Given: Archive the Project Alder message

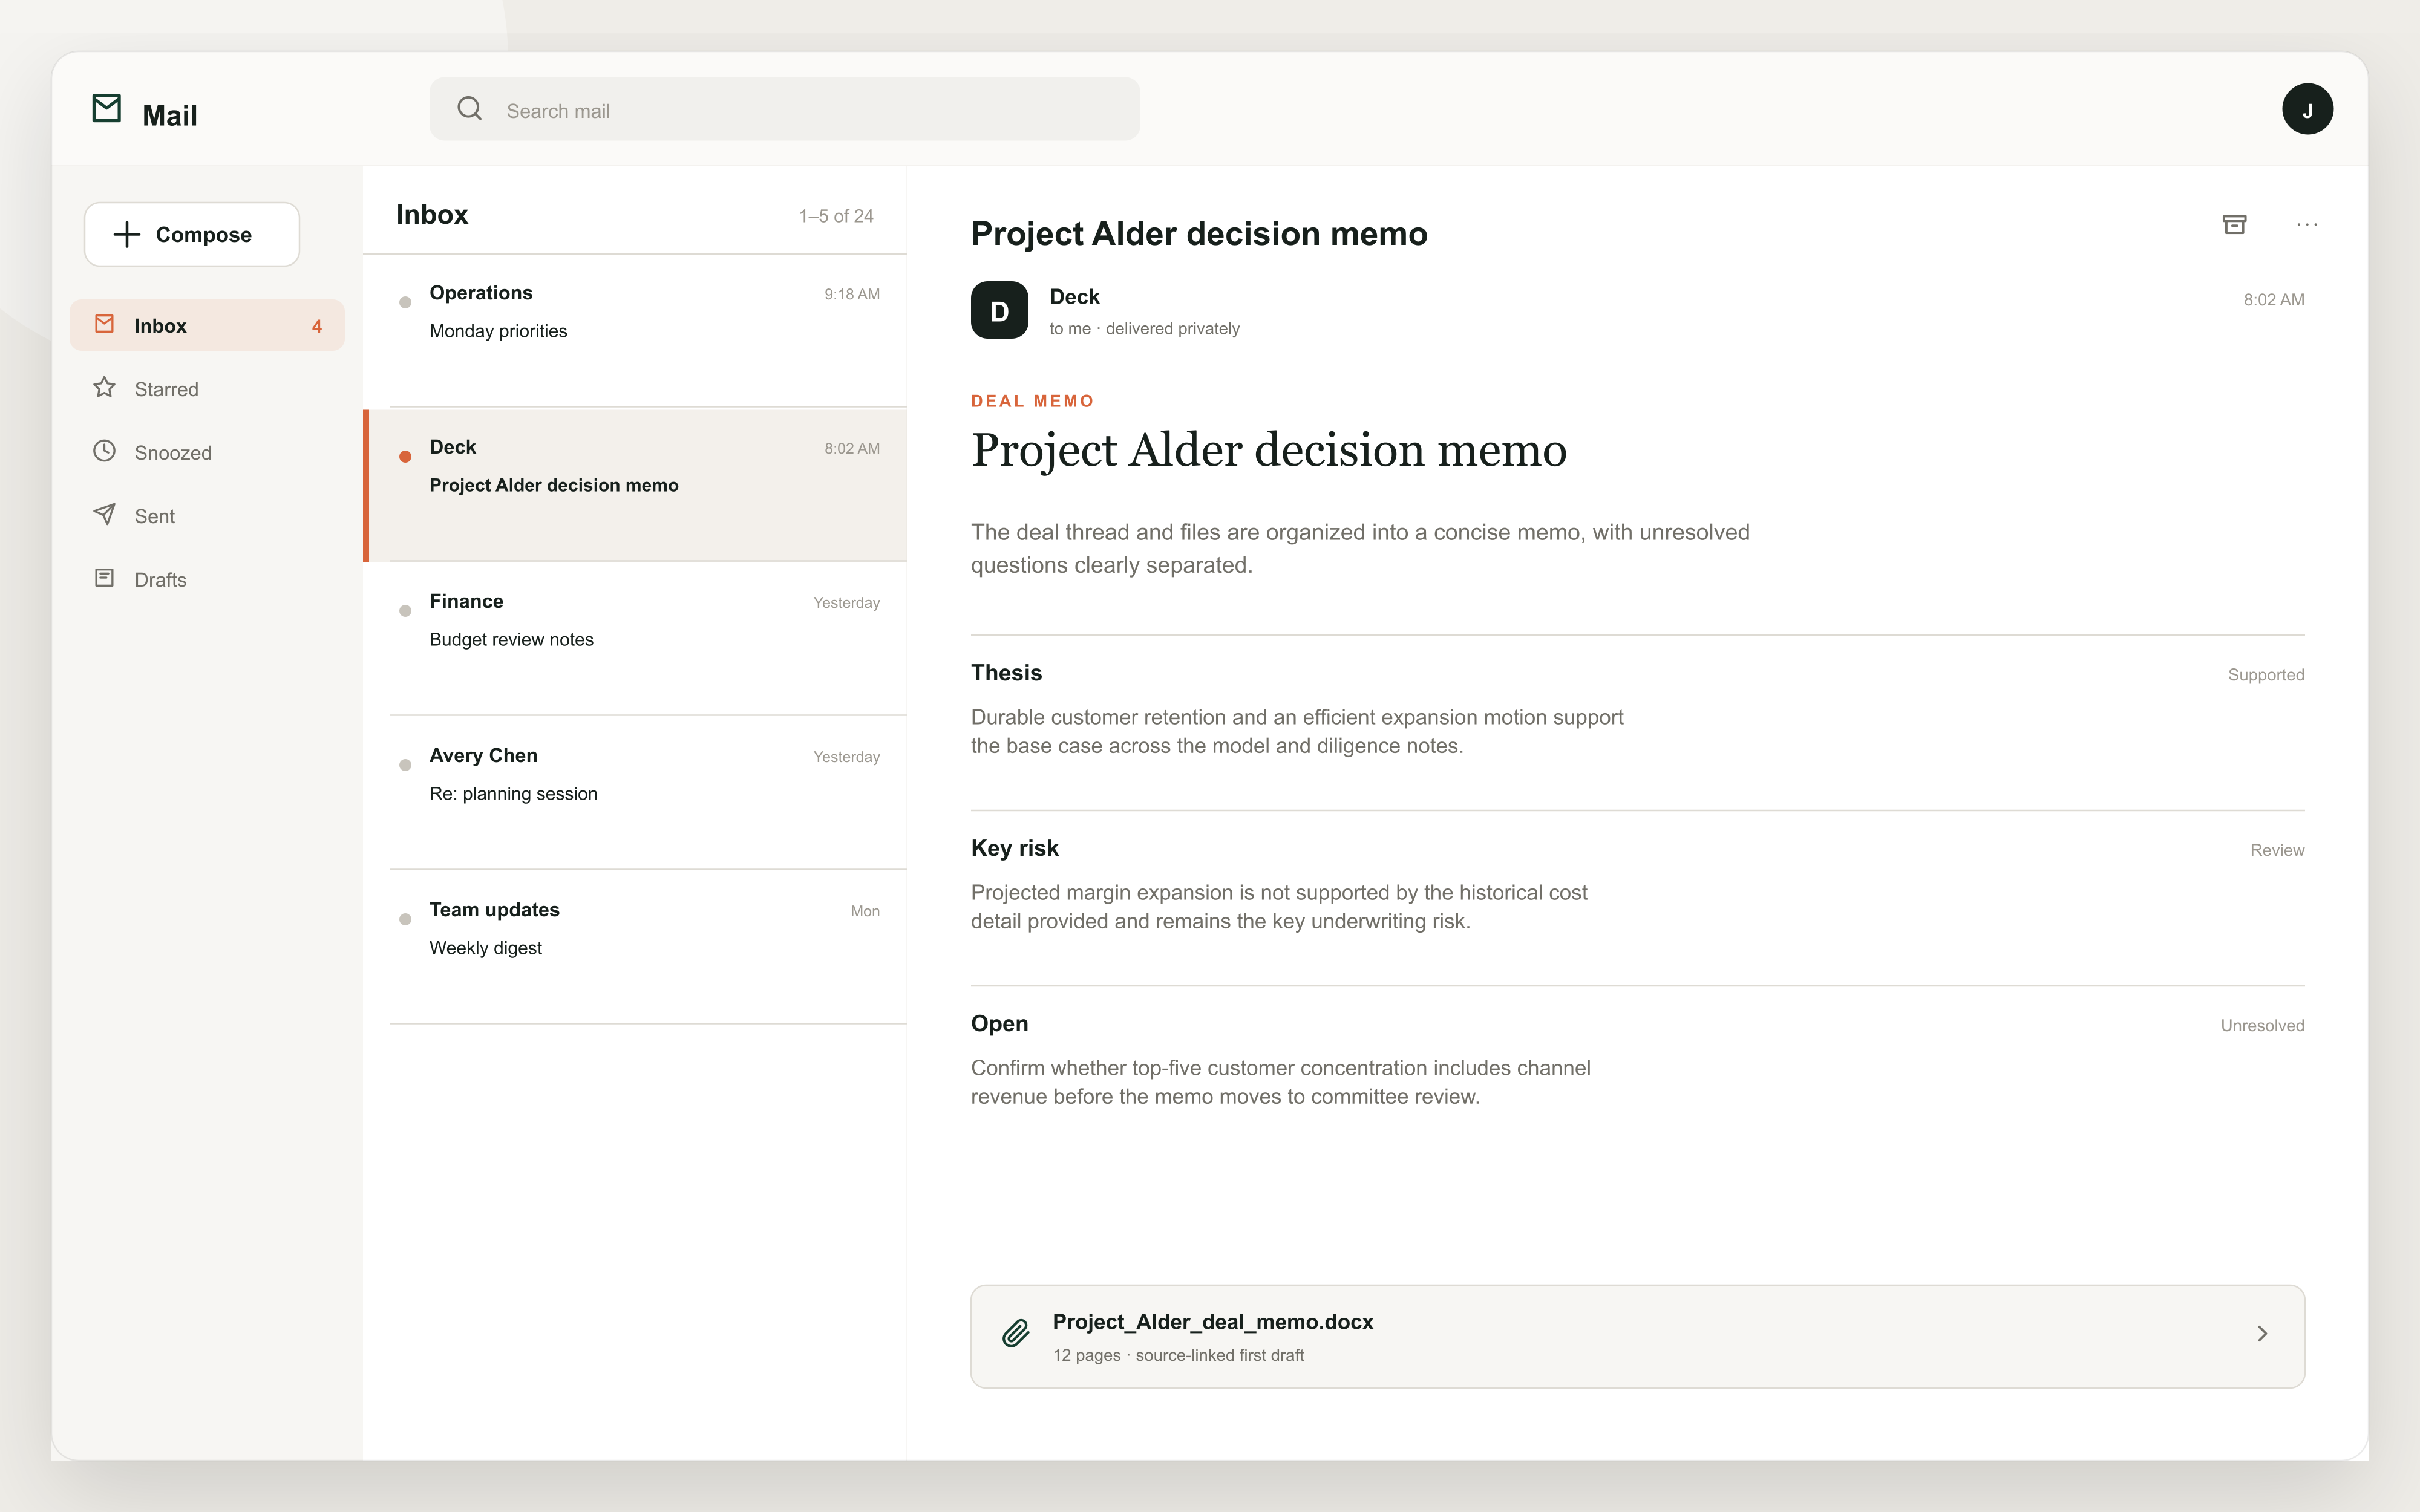Looking at the screenshot, I should pos(2234,224).
